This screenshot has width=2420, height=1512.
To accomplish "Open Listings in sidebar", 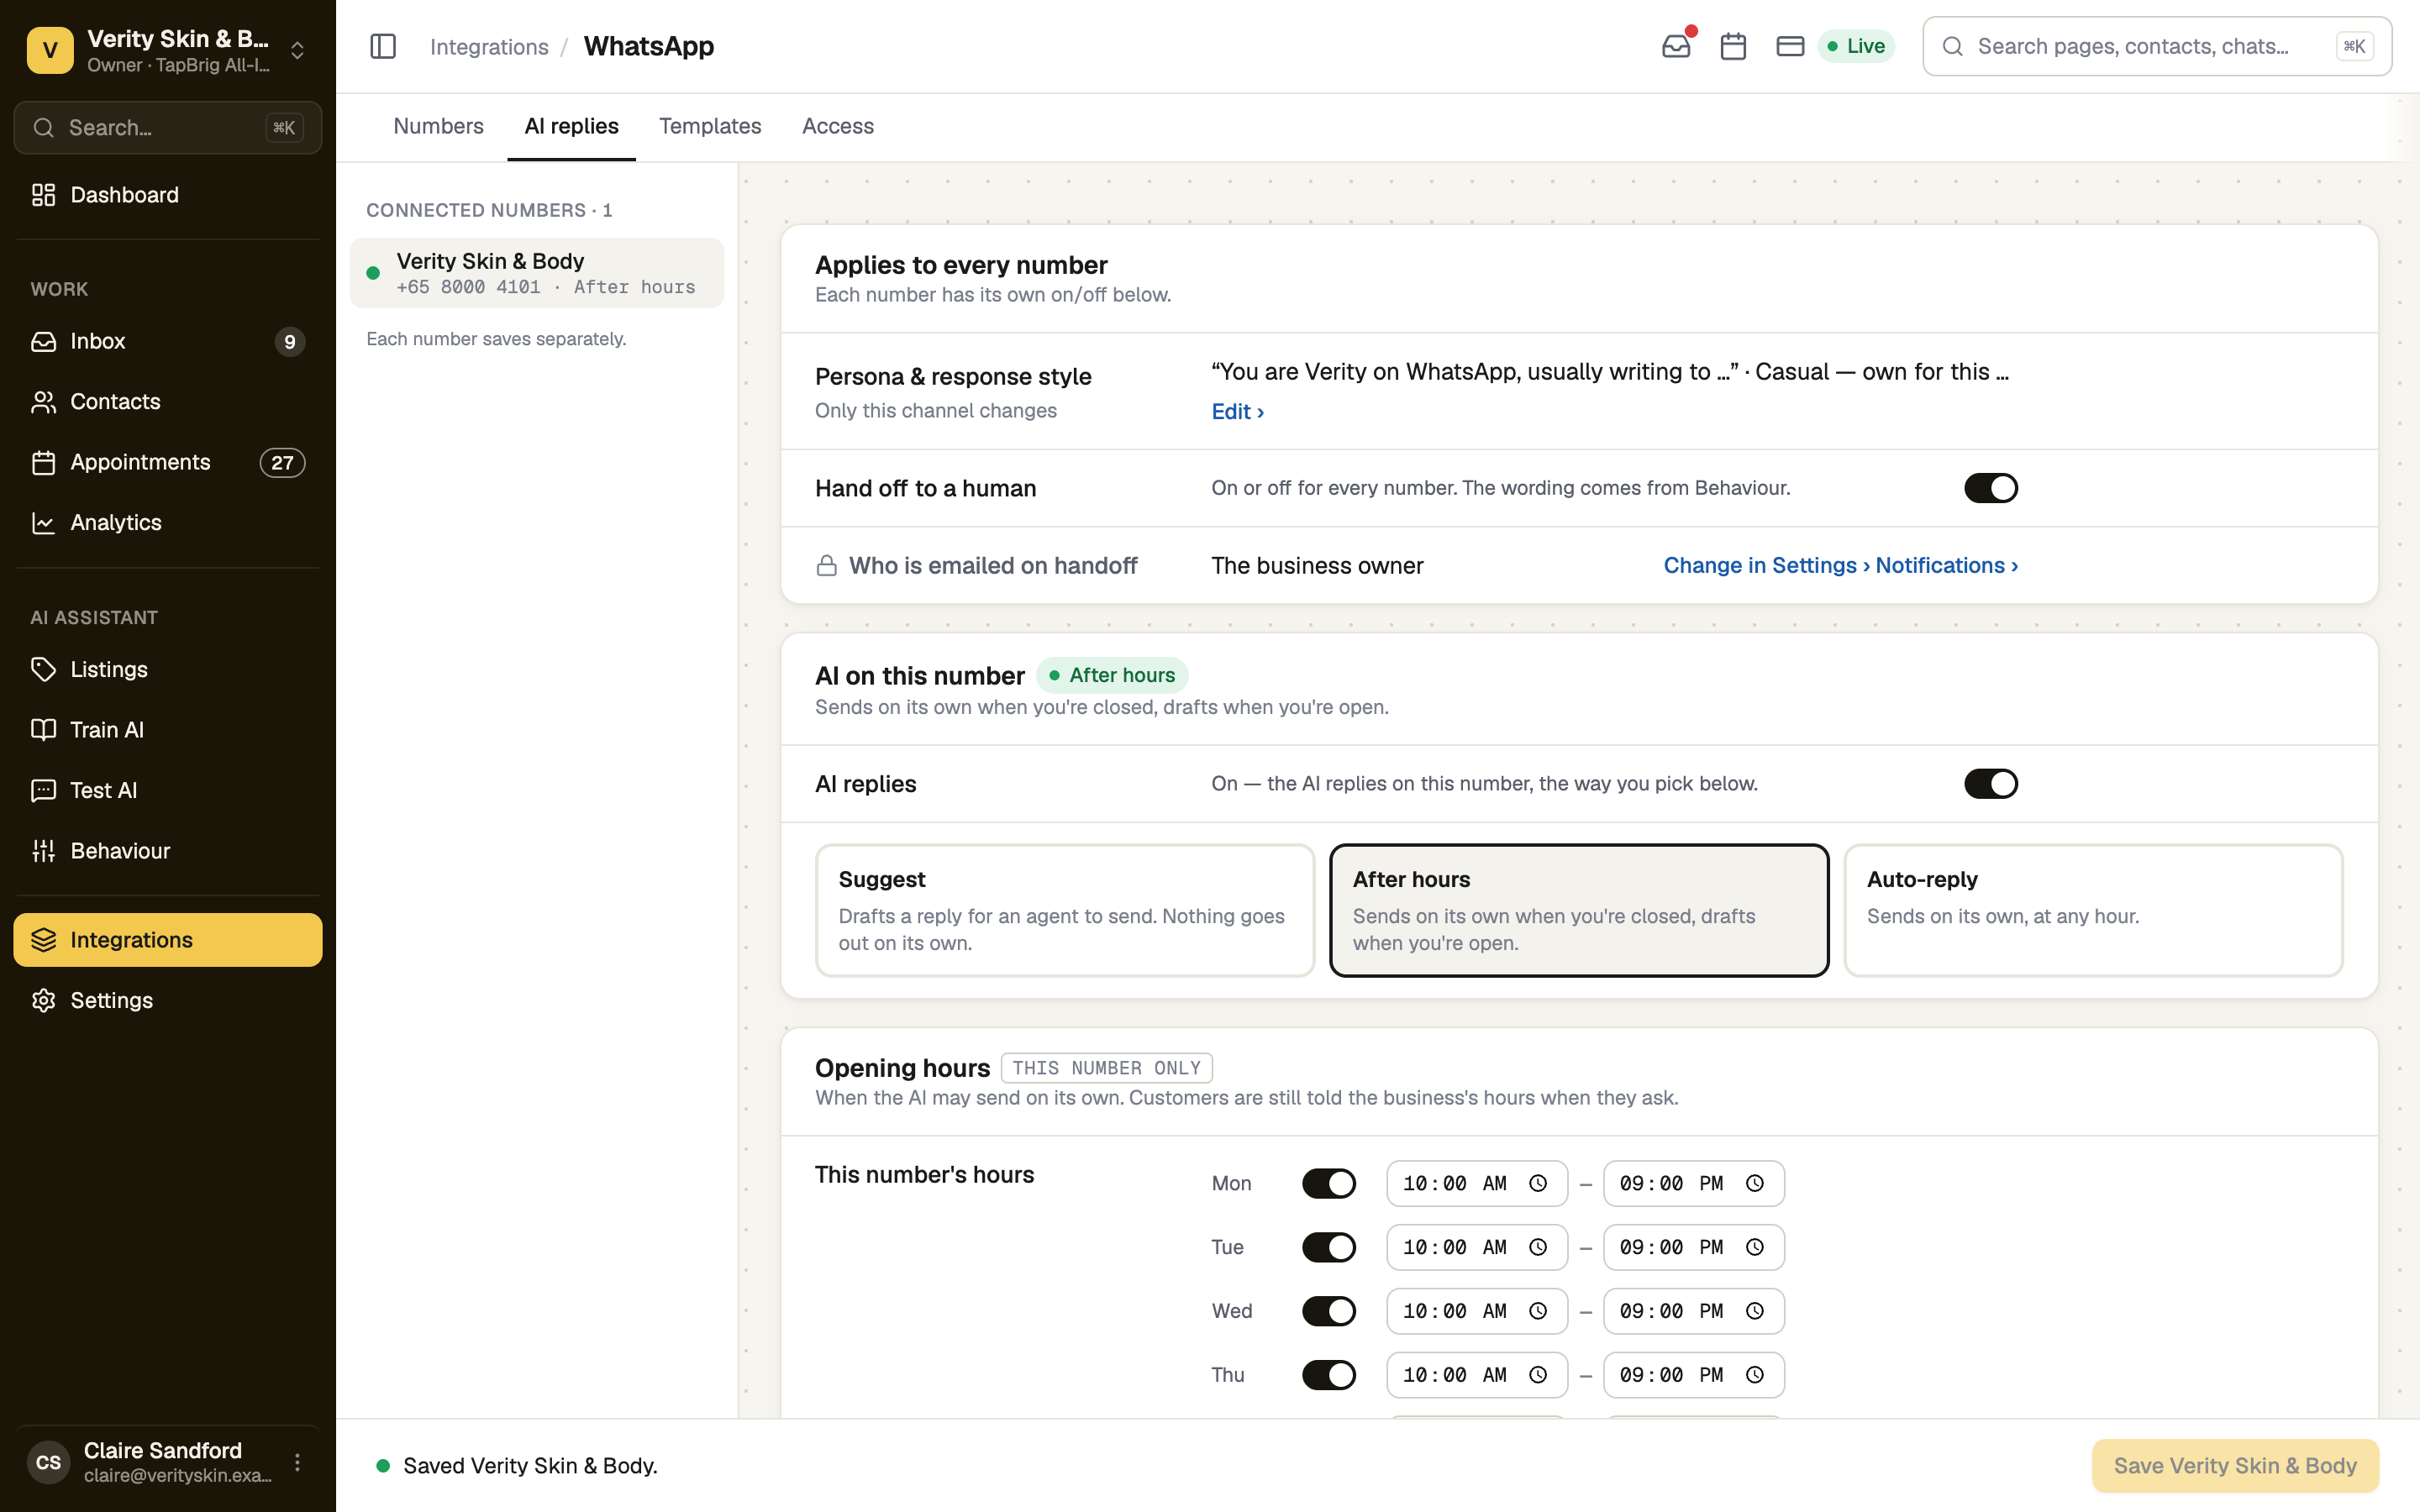I will tap(168, 669).
